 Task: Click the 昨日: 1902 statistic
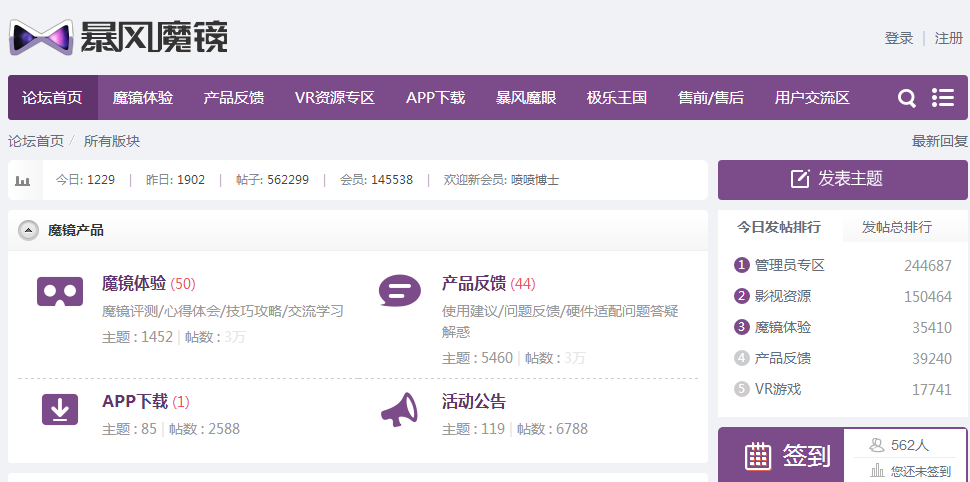click(175, 180)
